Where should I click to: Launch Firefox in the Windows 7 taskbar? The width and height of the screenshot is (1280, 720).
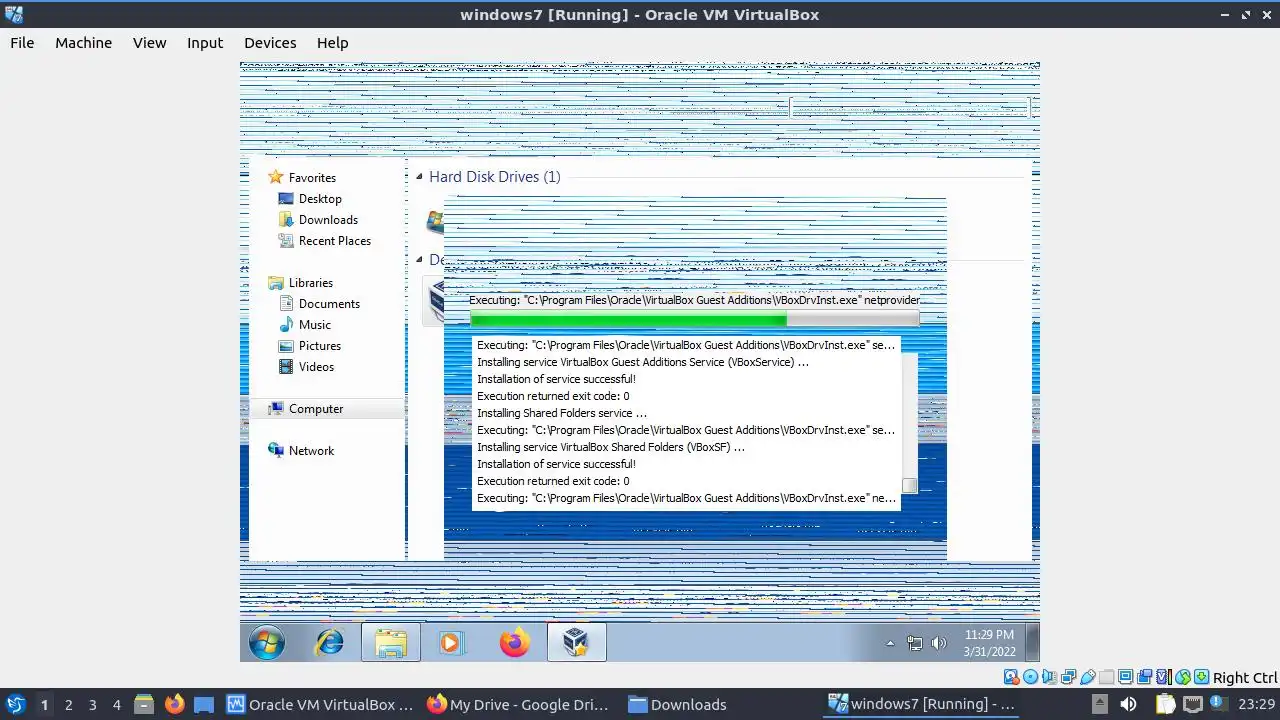tap(514, 642)
